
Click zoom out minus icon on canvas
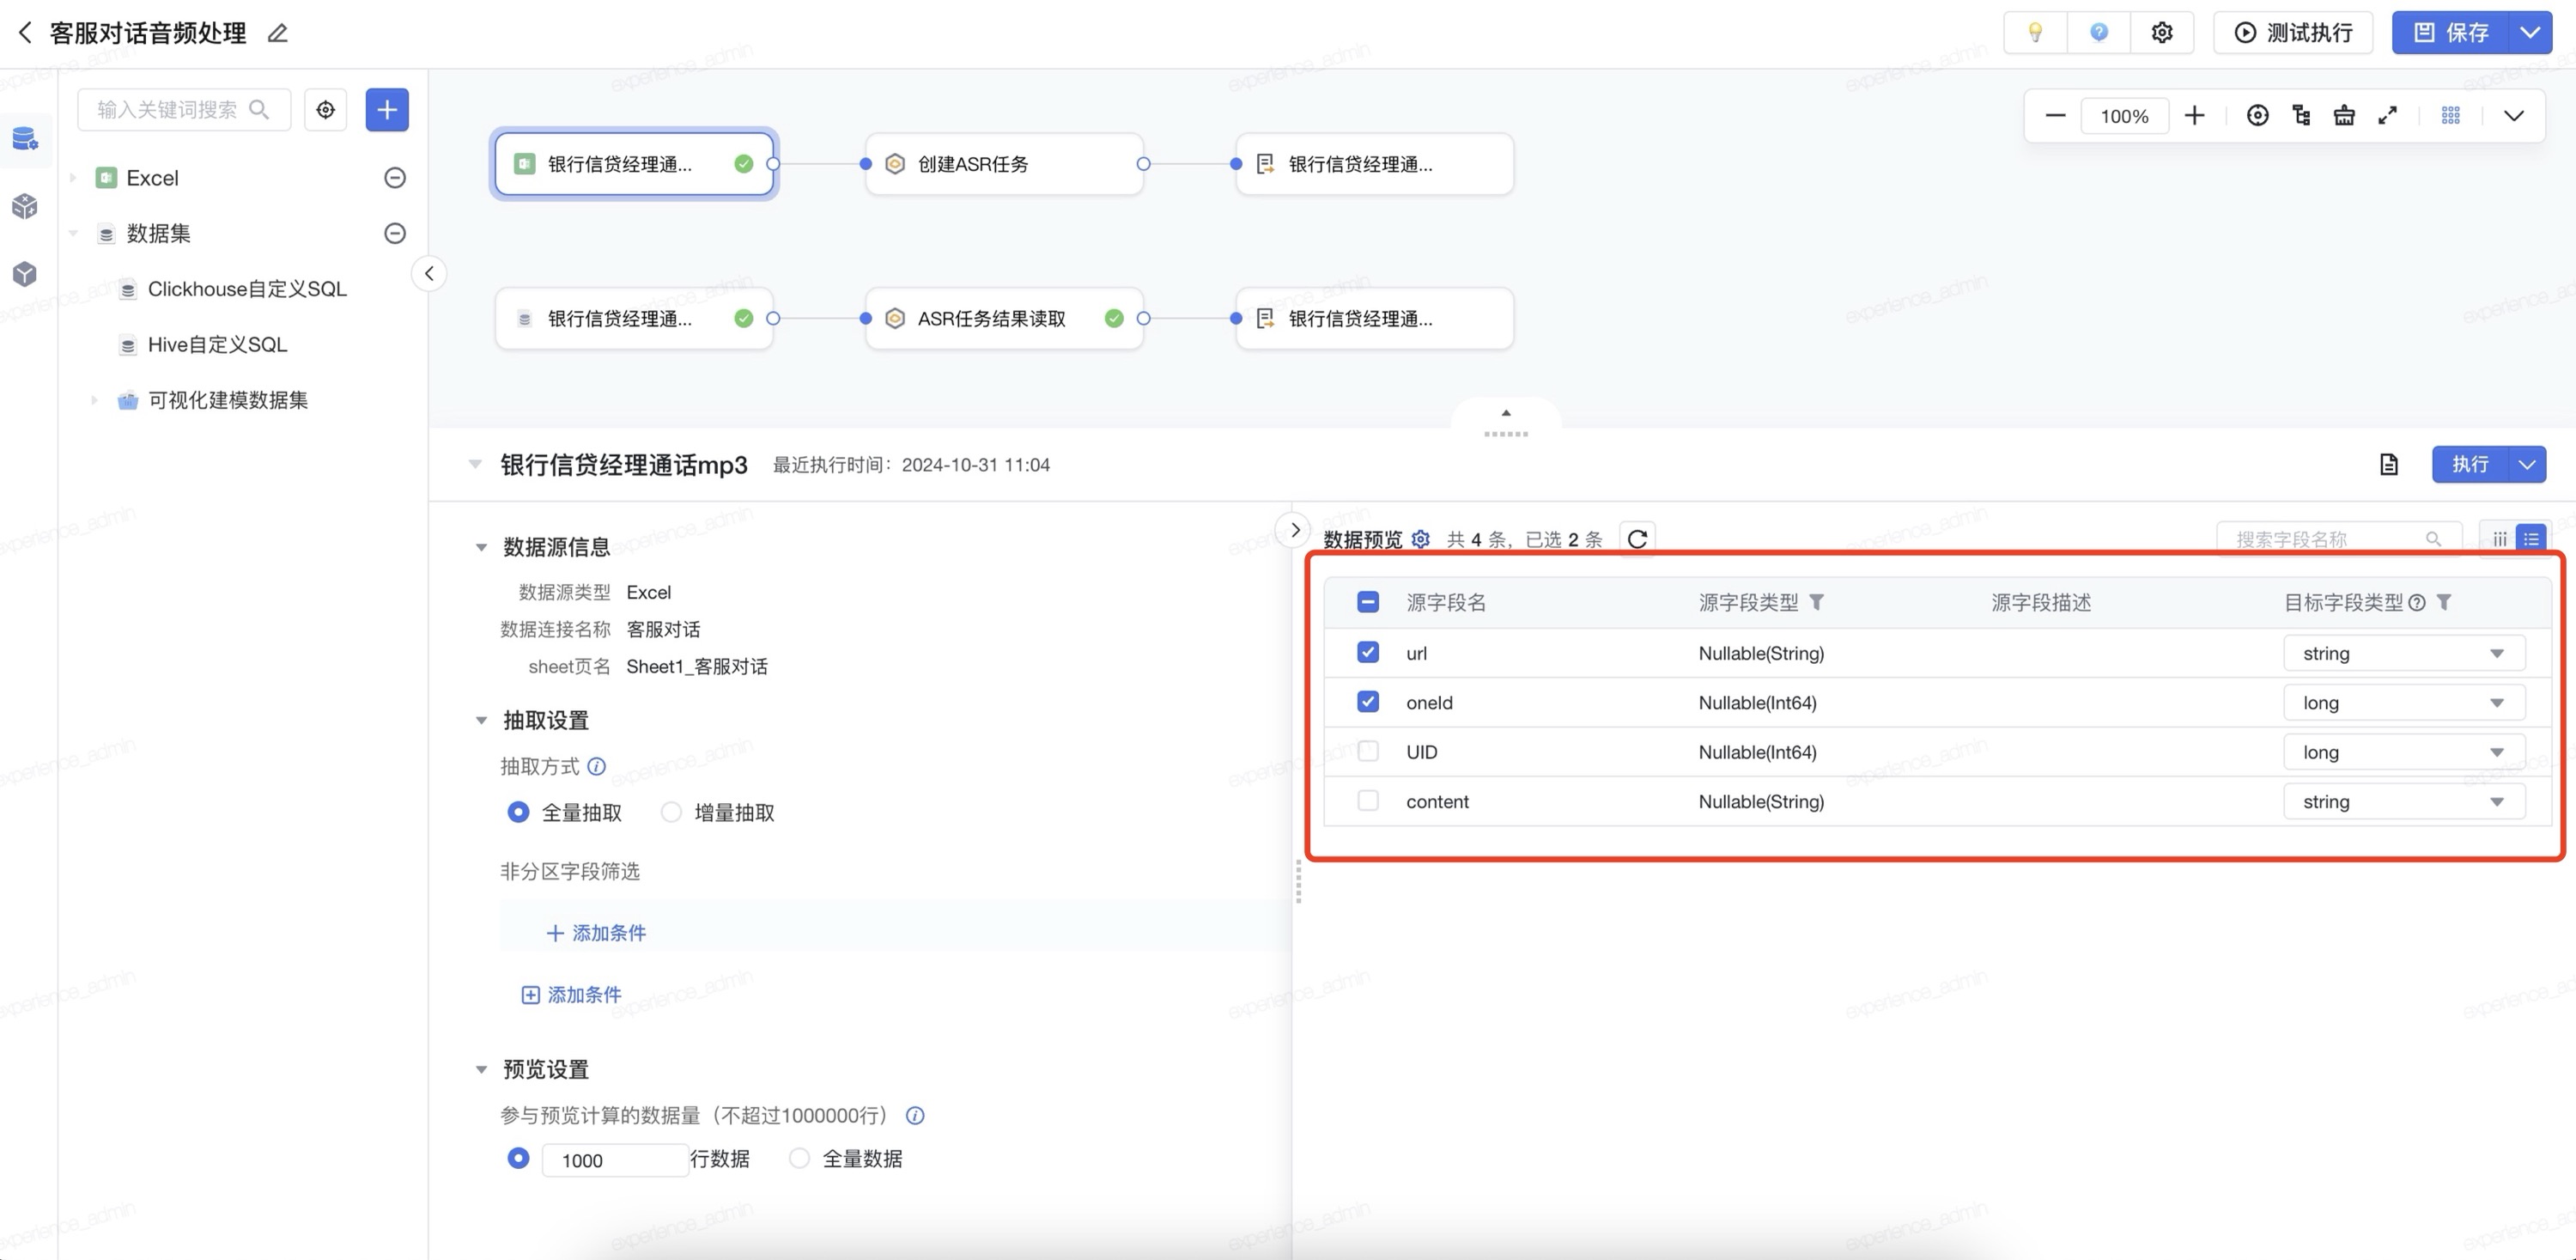(x=2055, y=116)
